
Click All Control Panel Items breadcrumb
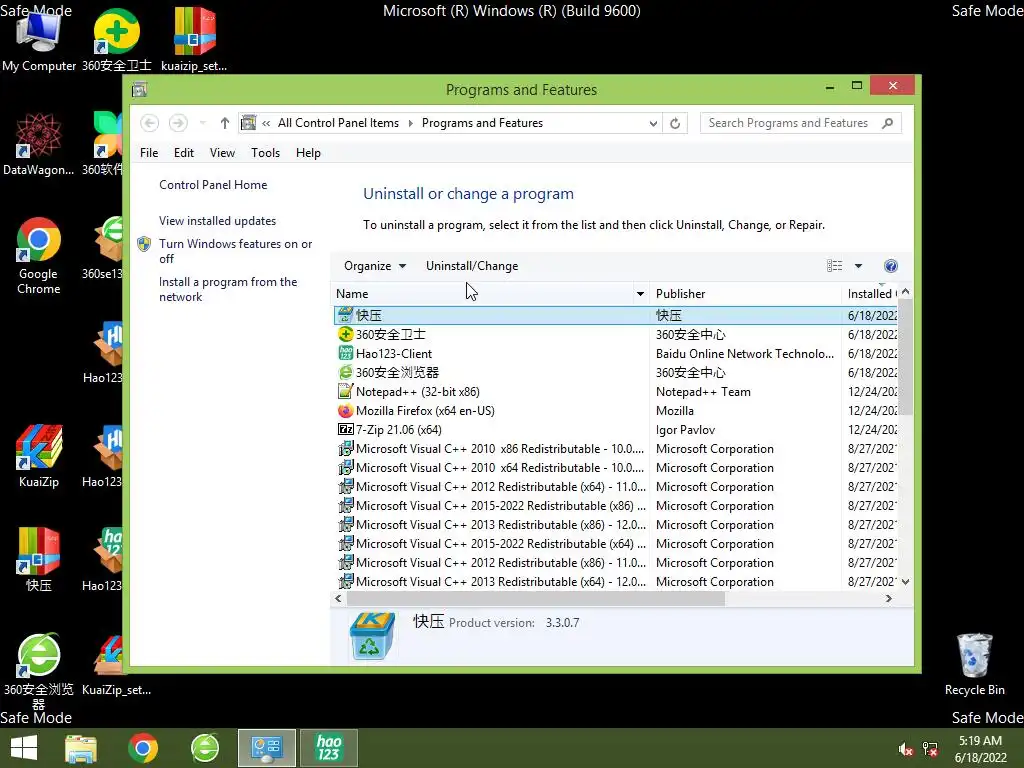pyautogui.click(x=338, y=123)
